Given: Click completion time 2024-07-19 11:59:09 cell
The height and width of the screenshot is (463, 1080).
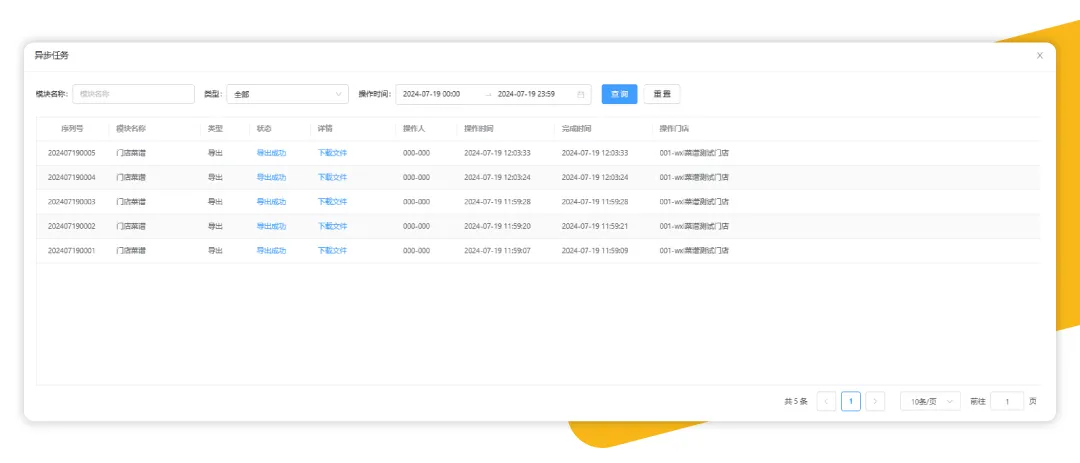Looking at the screenshot, I should [595, 251].
